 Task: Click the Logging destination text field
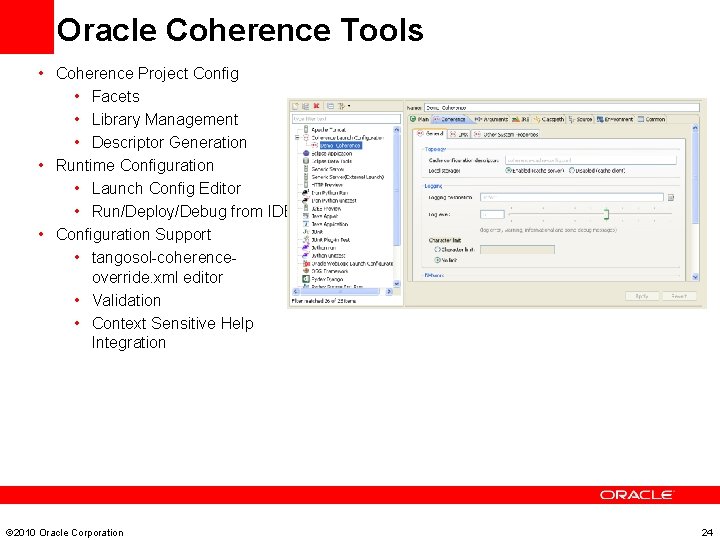572,197
